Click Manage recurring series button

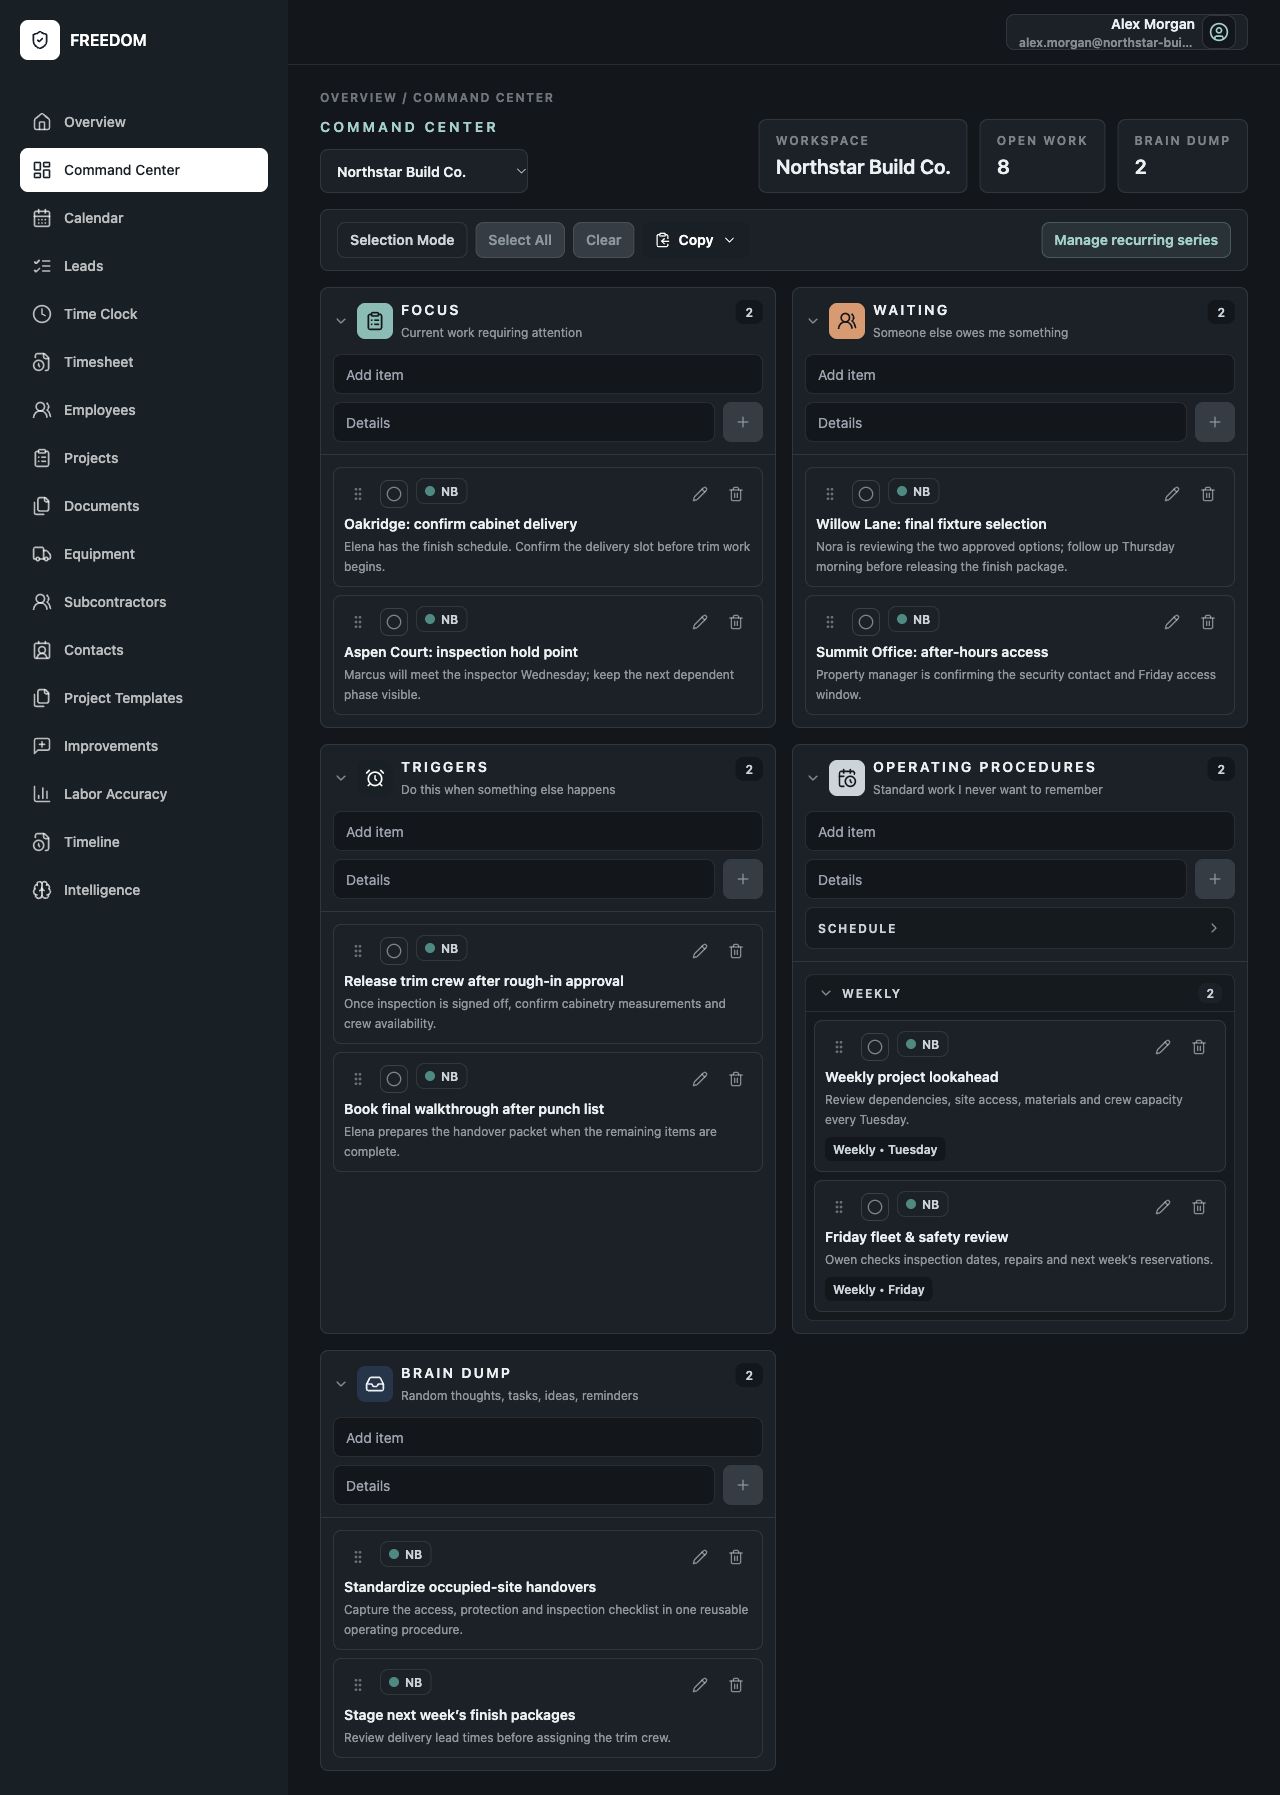(x=1136, y=240)
